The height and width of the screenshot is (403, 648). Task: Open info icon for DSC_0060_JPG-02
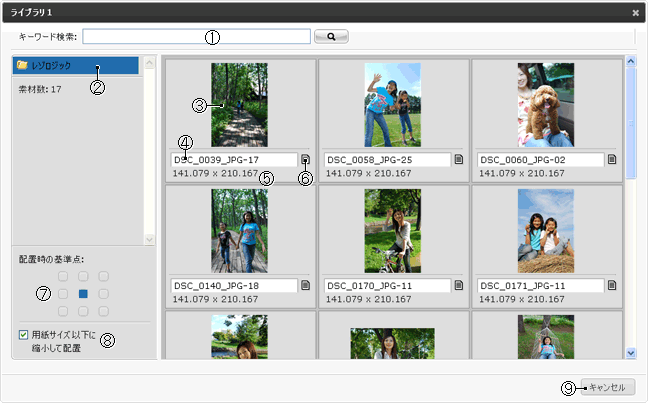click(612, 159)
